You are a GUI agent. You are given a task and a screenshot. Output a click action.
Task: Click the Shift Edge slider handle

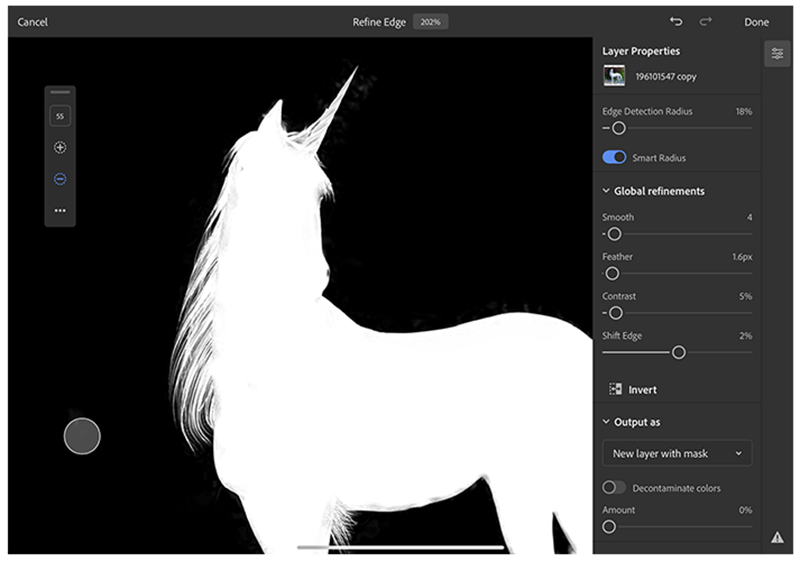click(x=679, y=352)
